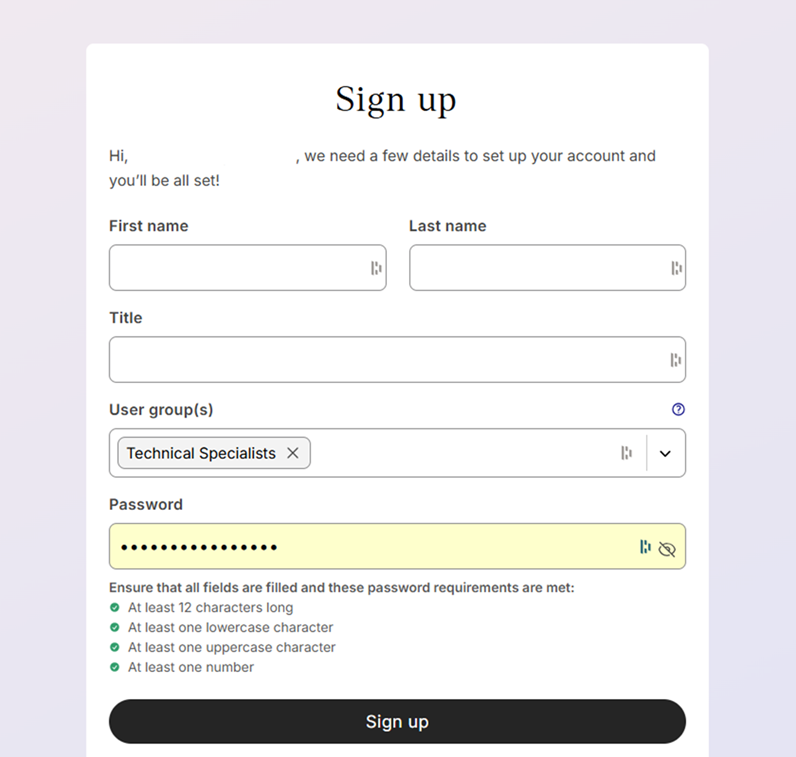Remove the Technical Specialists user group tag
Viewport: 796px width, 757px height.
click(293, 453)
